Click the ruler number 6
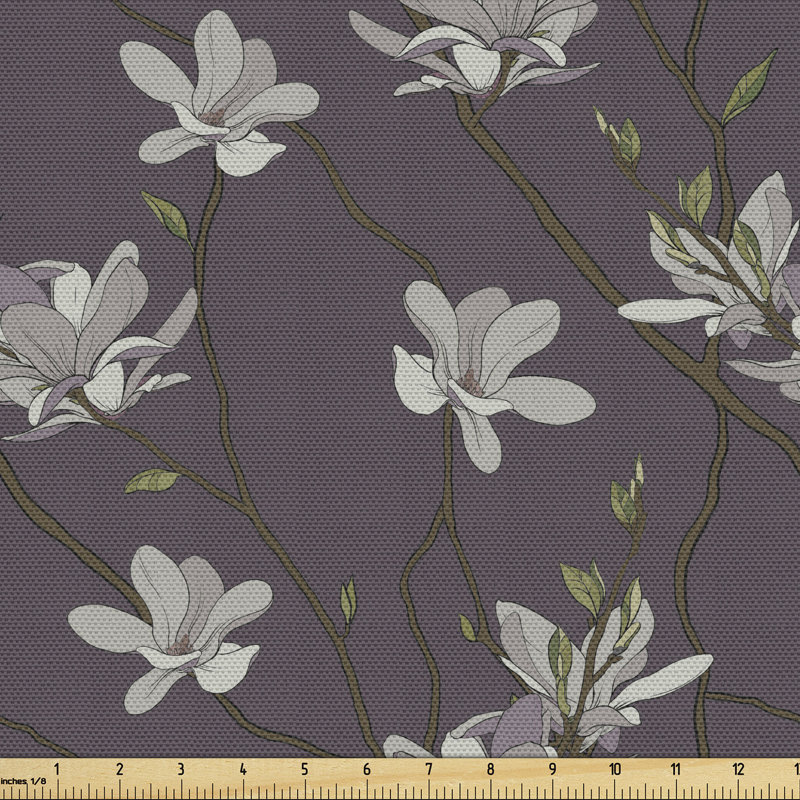800x800 pixels. point(367,769)
